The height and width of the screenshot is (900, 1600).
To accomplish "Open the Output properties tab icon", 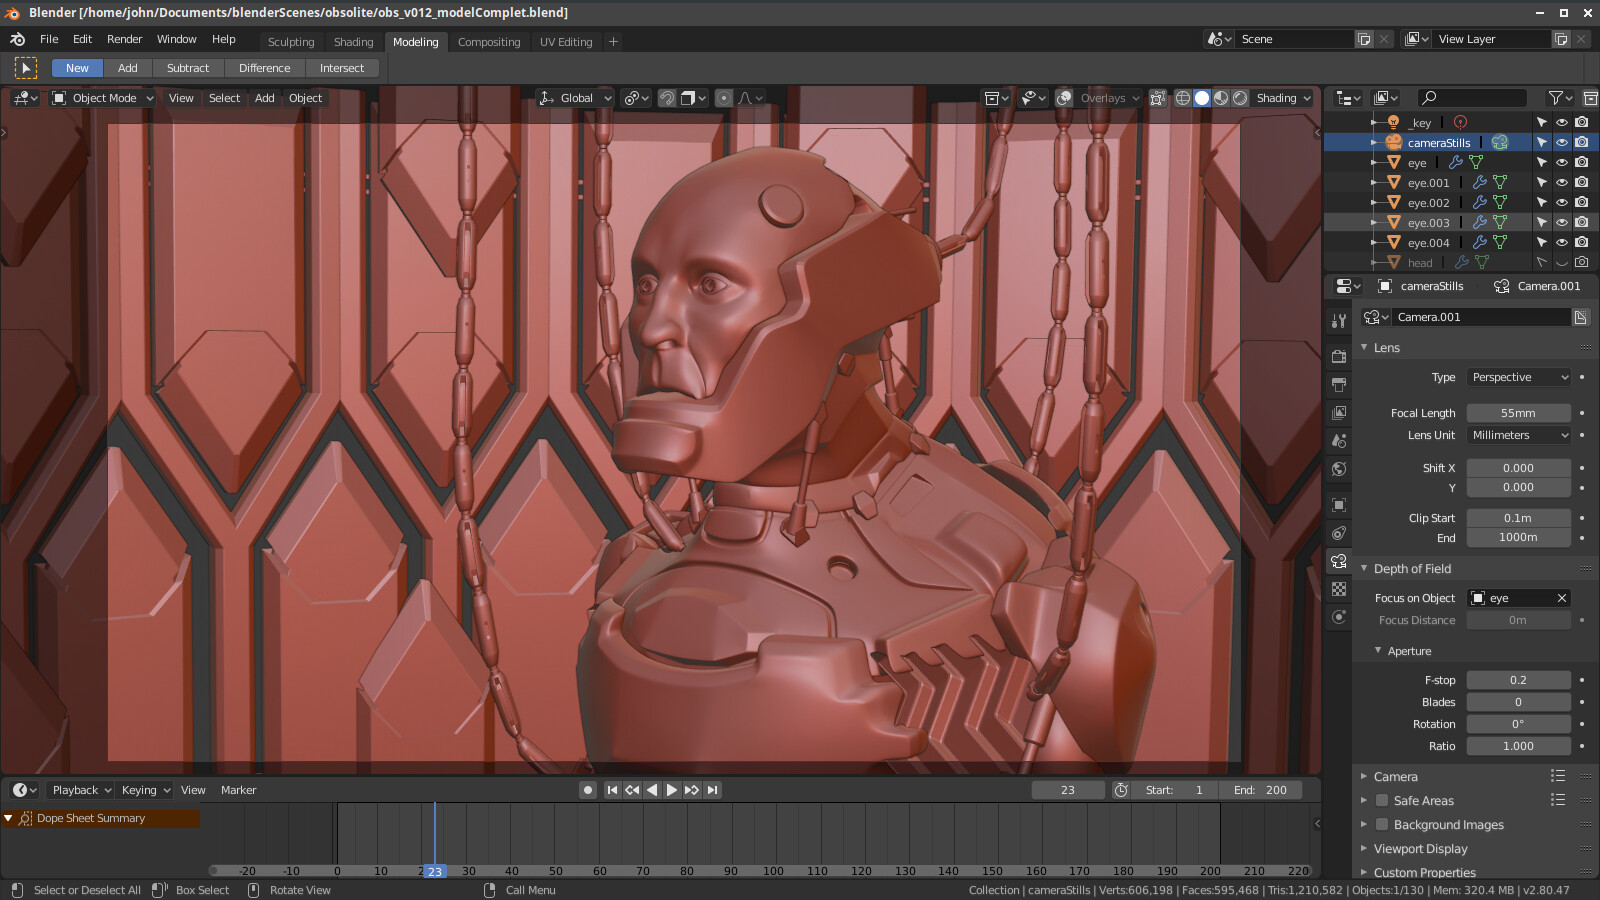I will 1339,384.
